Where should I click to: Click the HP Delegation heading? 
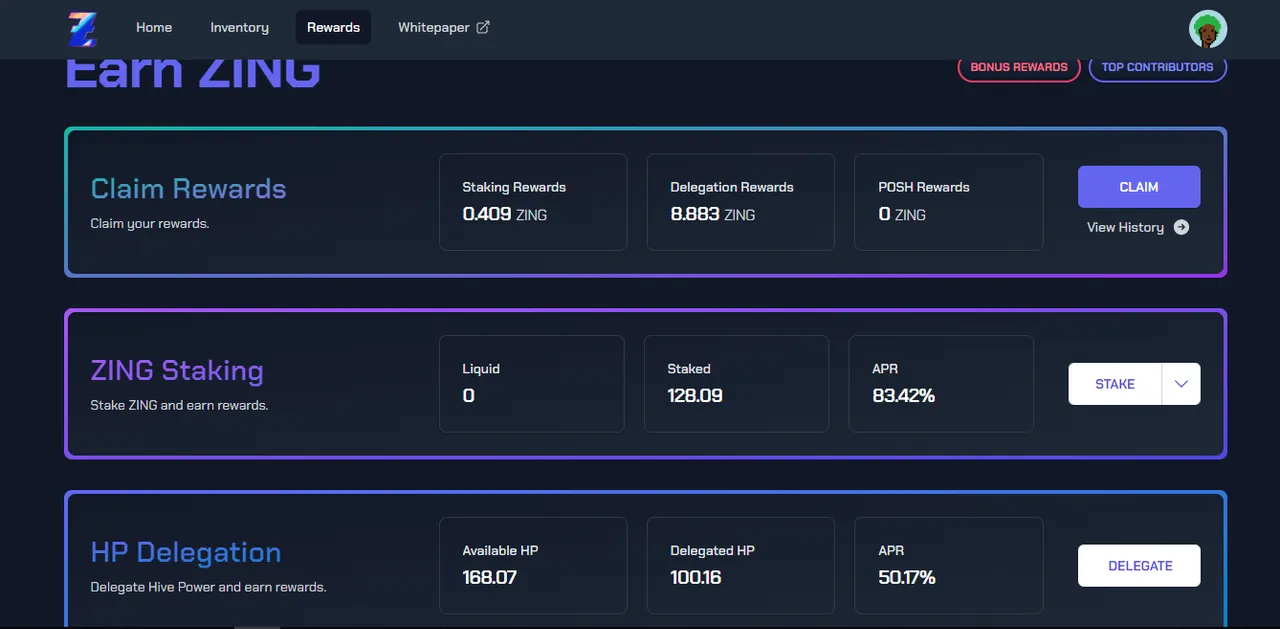pyautogui.click(x=186, y=553)
